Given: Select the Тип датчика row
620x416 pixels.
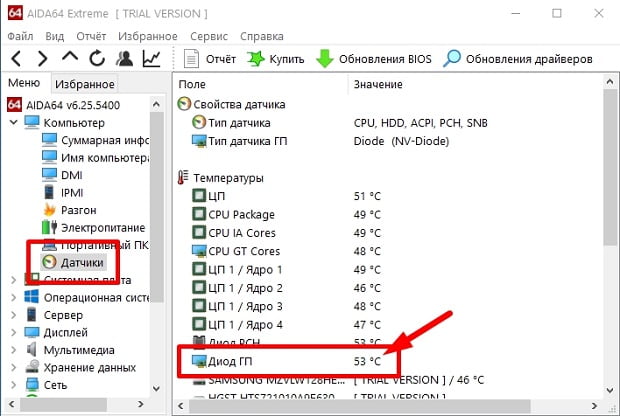Looking at the screenshot, I should [x=339, y=123].
